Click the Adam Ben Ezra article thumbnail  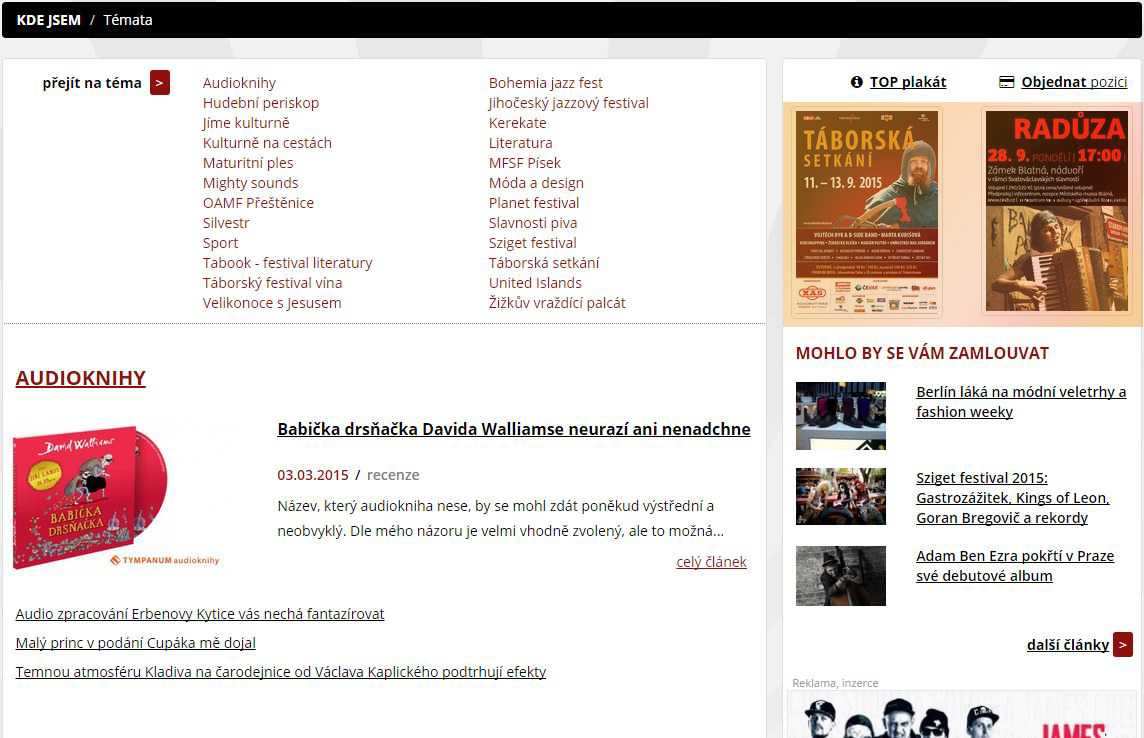pos(840,576)
